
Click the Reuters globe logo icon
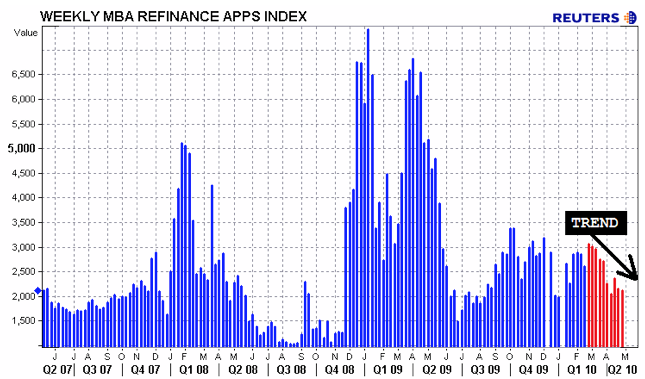click(630, 18)
